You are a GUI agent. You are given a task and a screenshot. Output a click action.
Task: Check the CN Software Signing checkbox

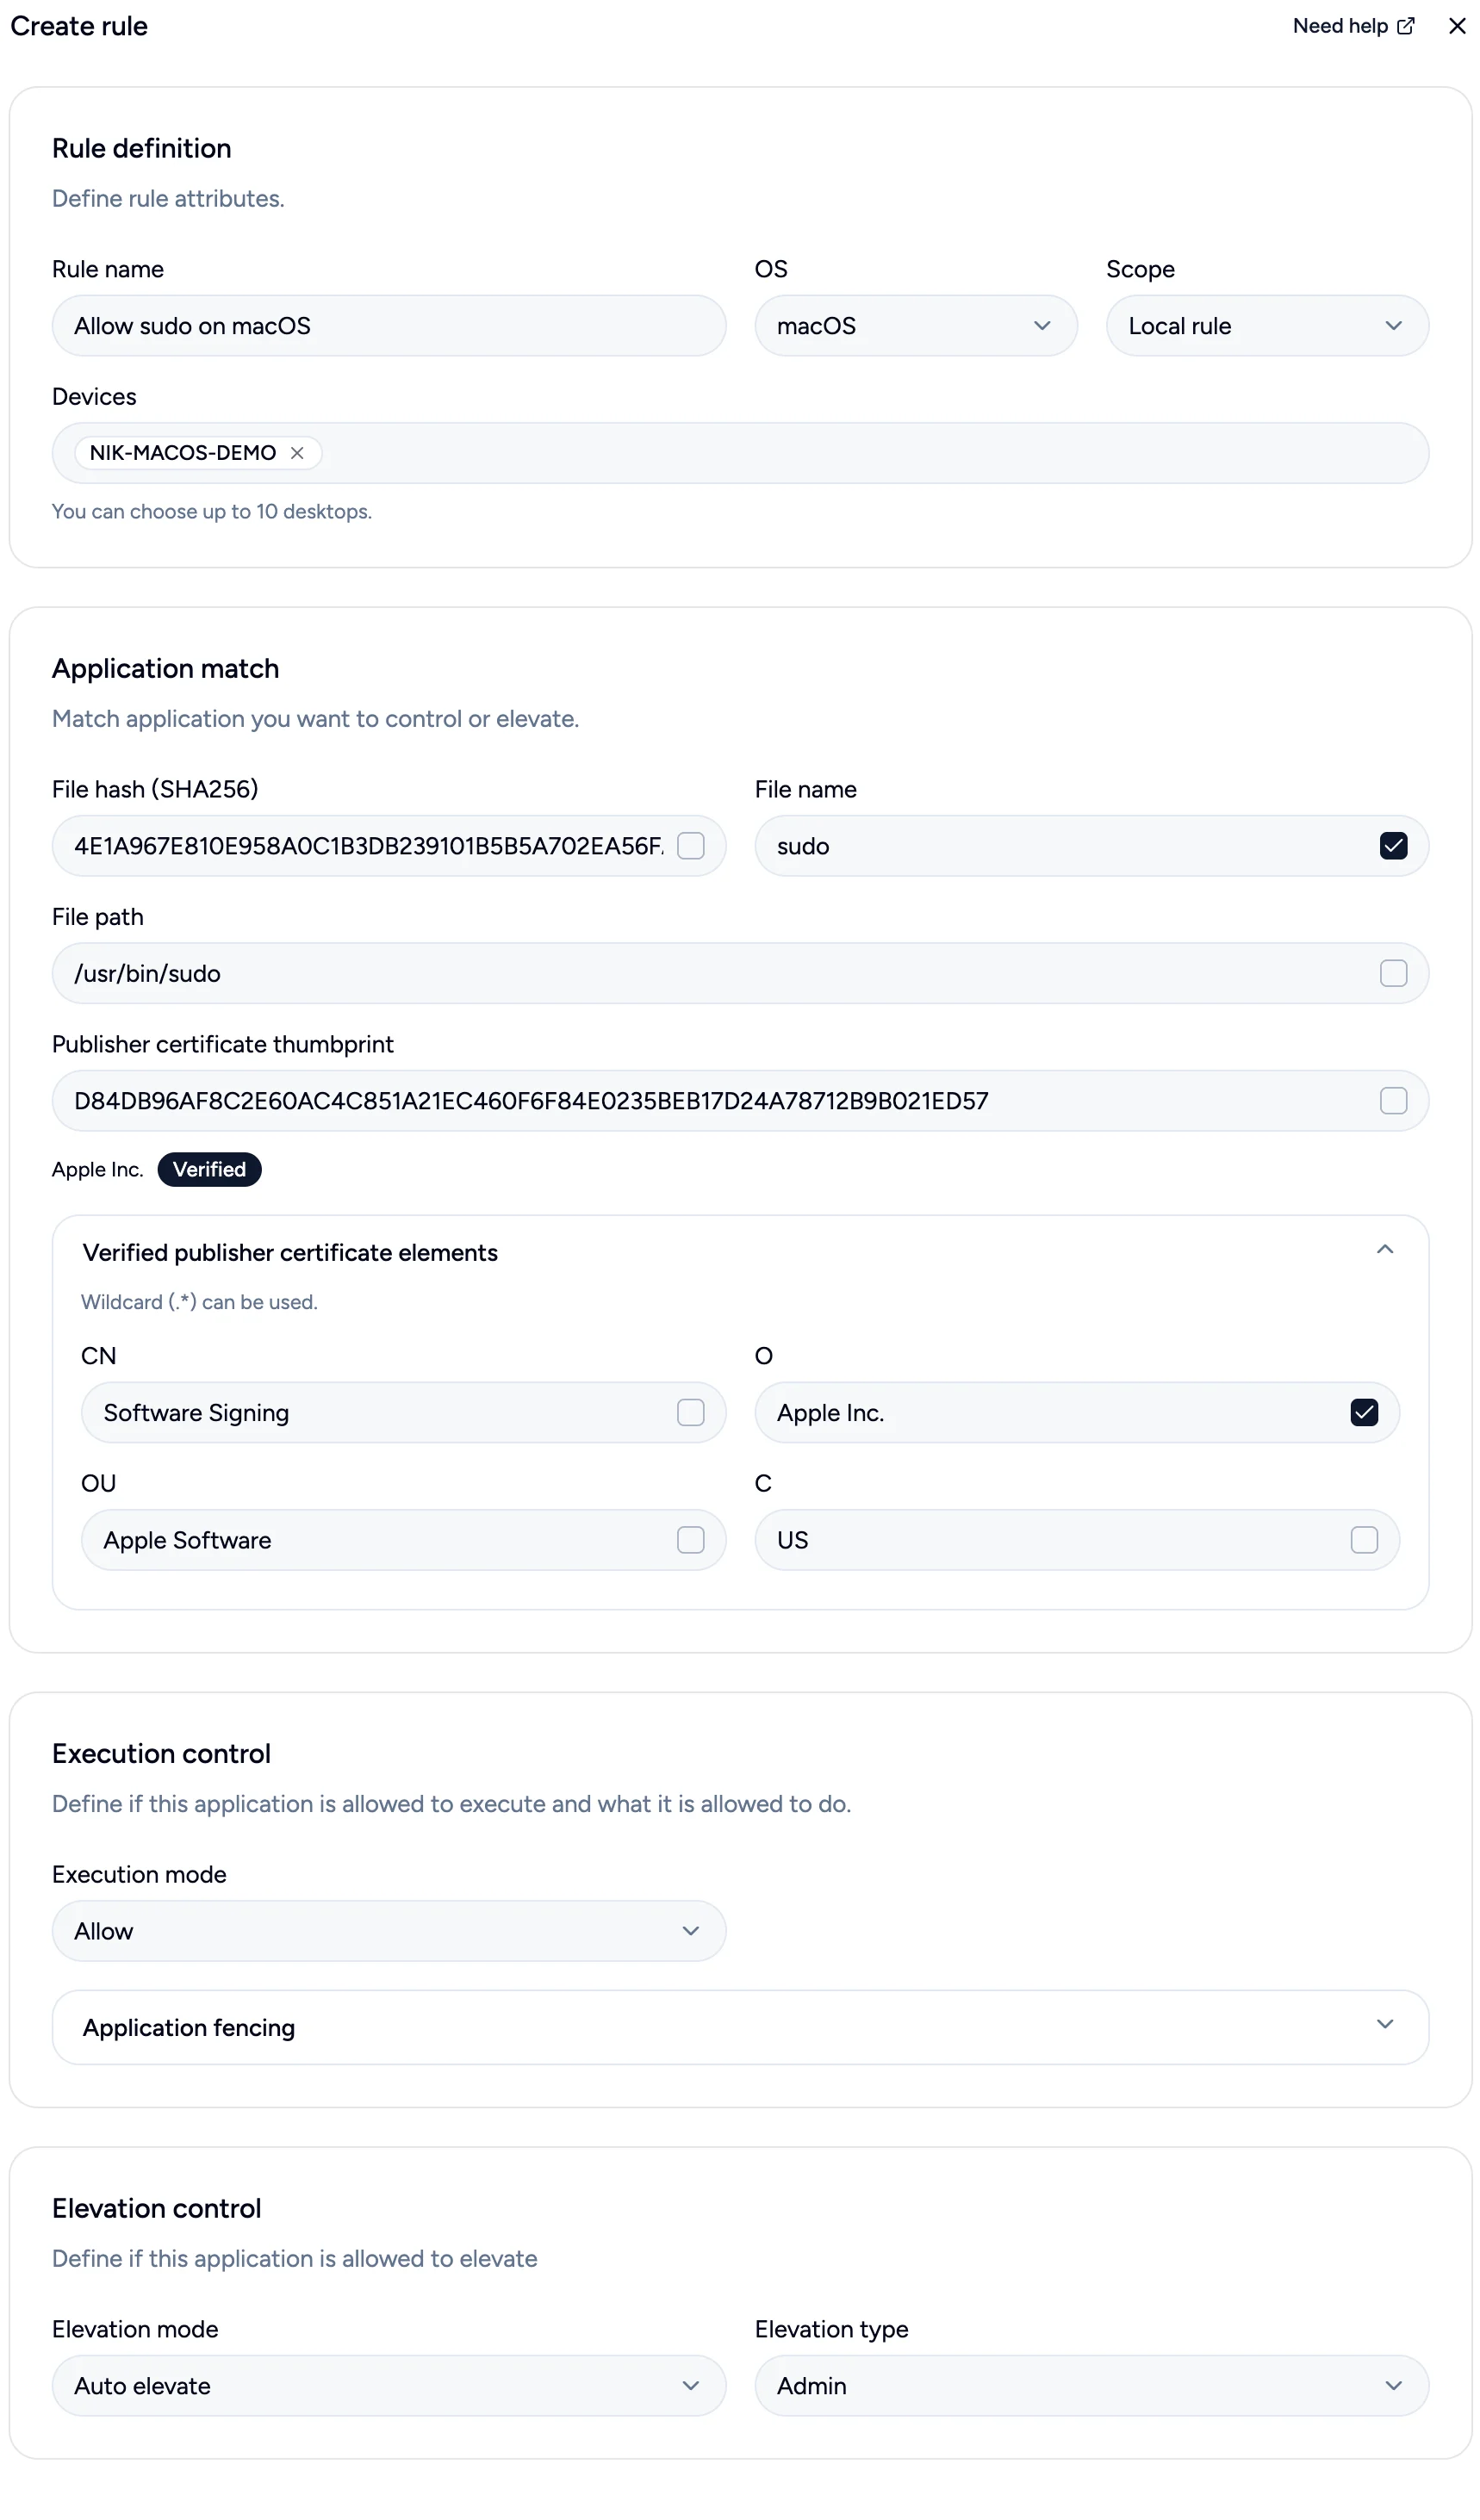point(690,1413)
